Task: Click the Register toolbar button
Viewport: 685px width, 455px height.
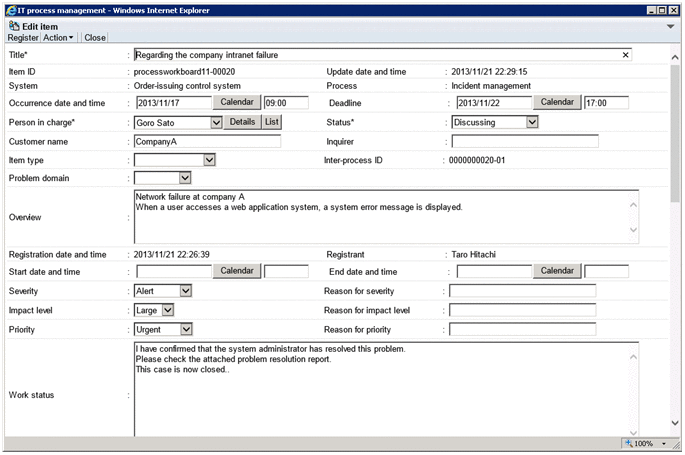Action: pos(23,37)
